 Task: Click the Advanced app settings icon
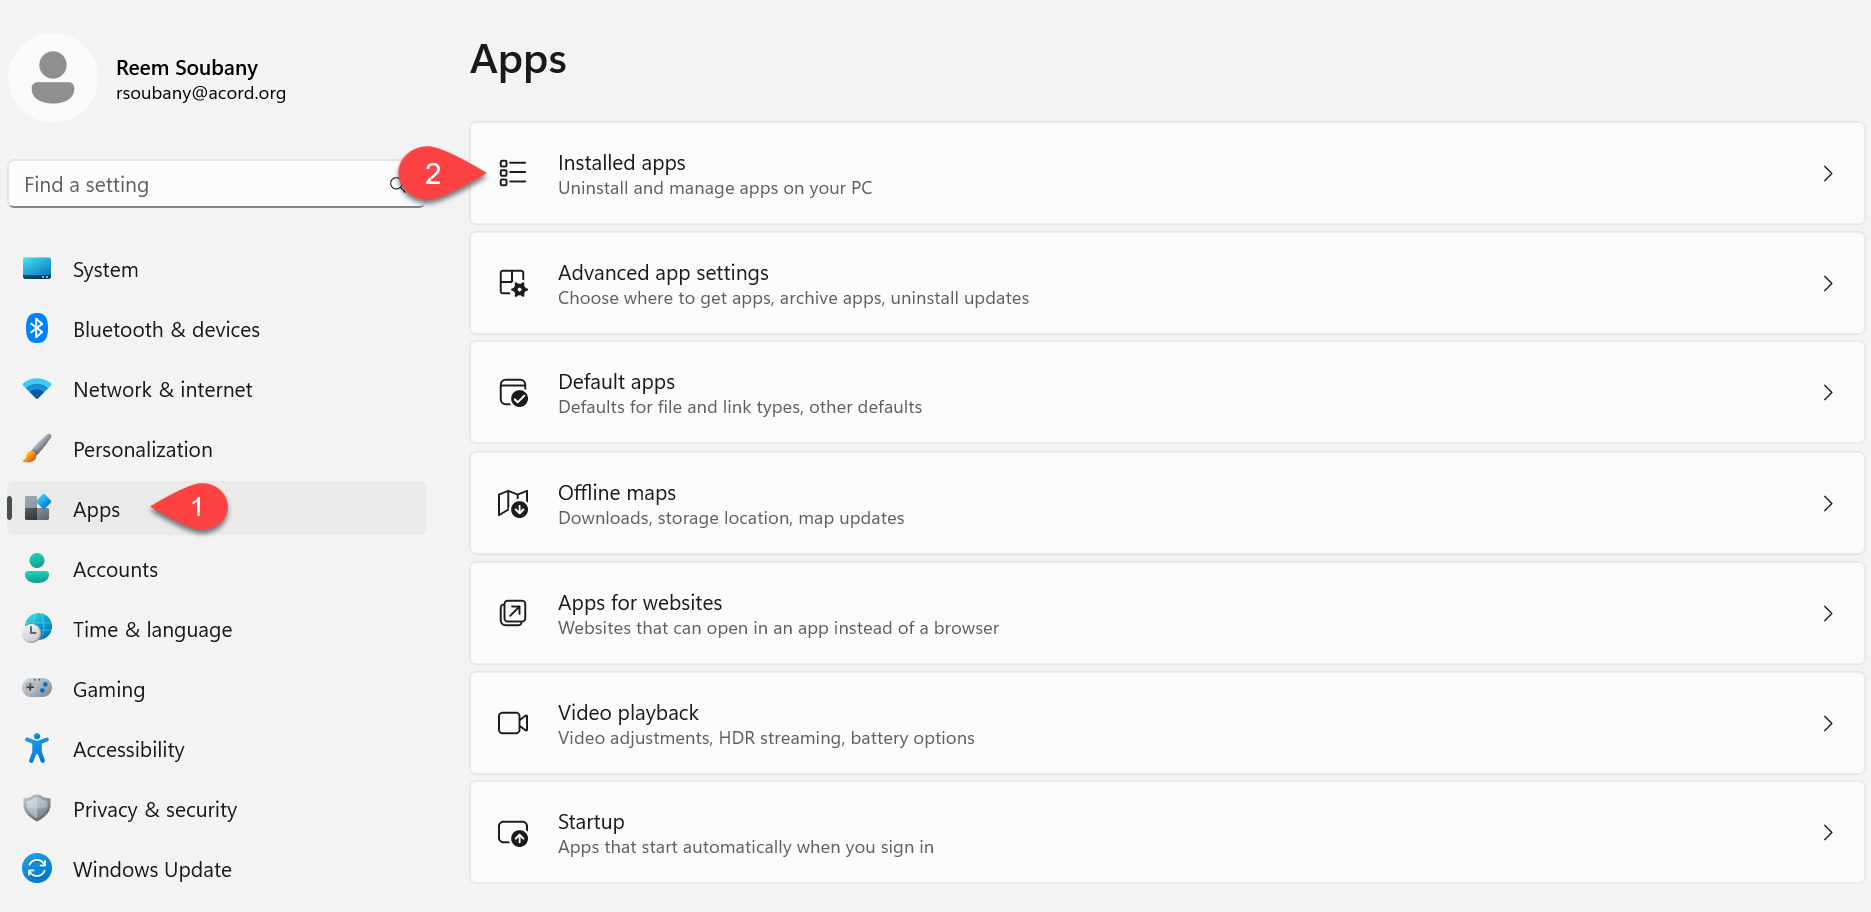pos(513,283)
